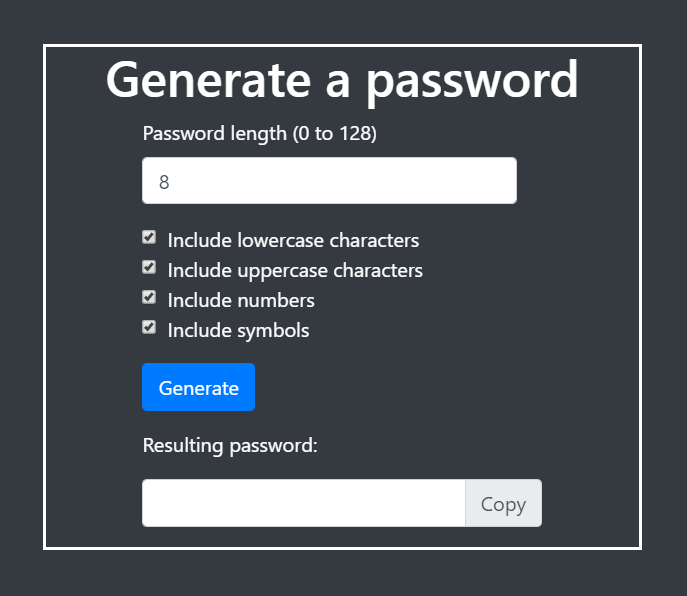Click the 'Include lowercase characters' label text
This screenshot has height=596, width=687.
pyautogui.click(x=293, y=241)
